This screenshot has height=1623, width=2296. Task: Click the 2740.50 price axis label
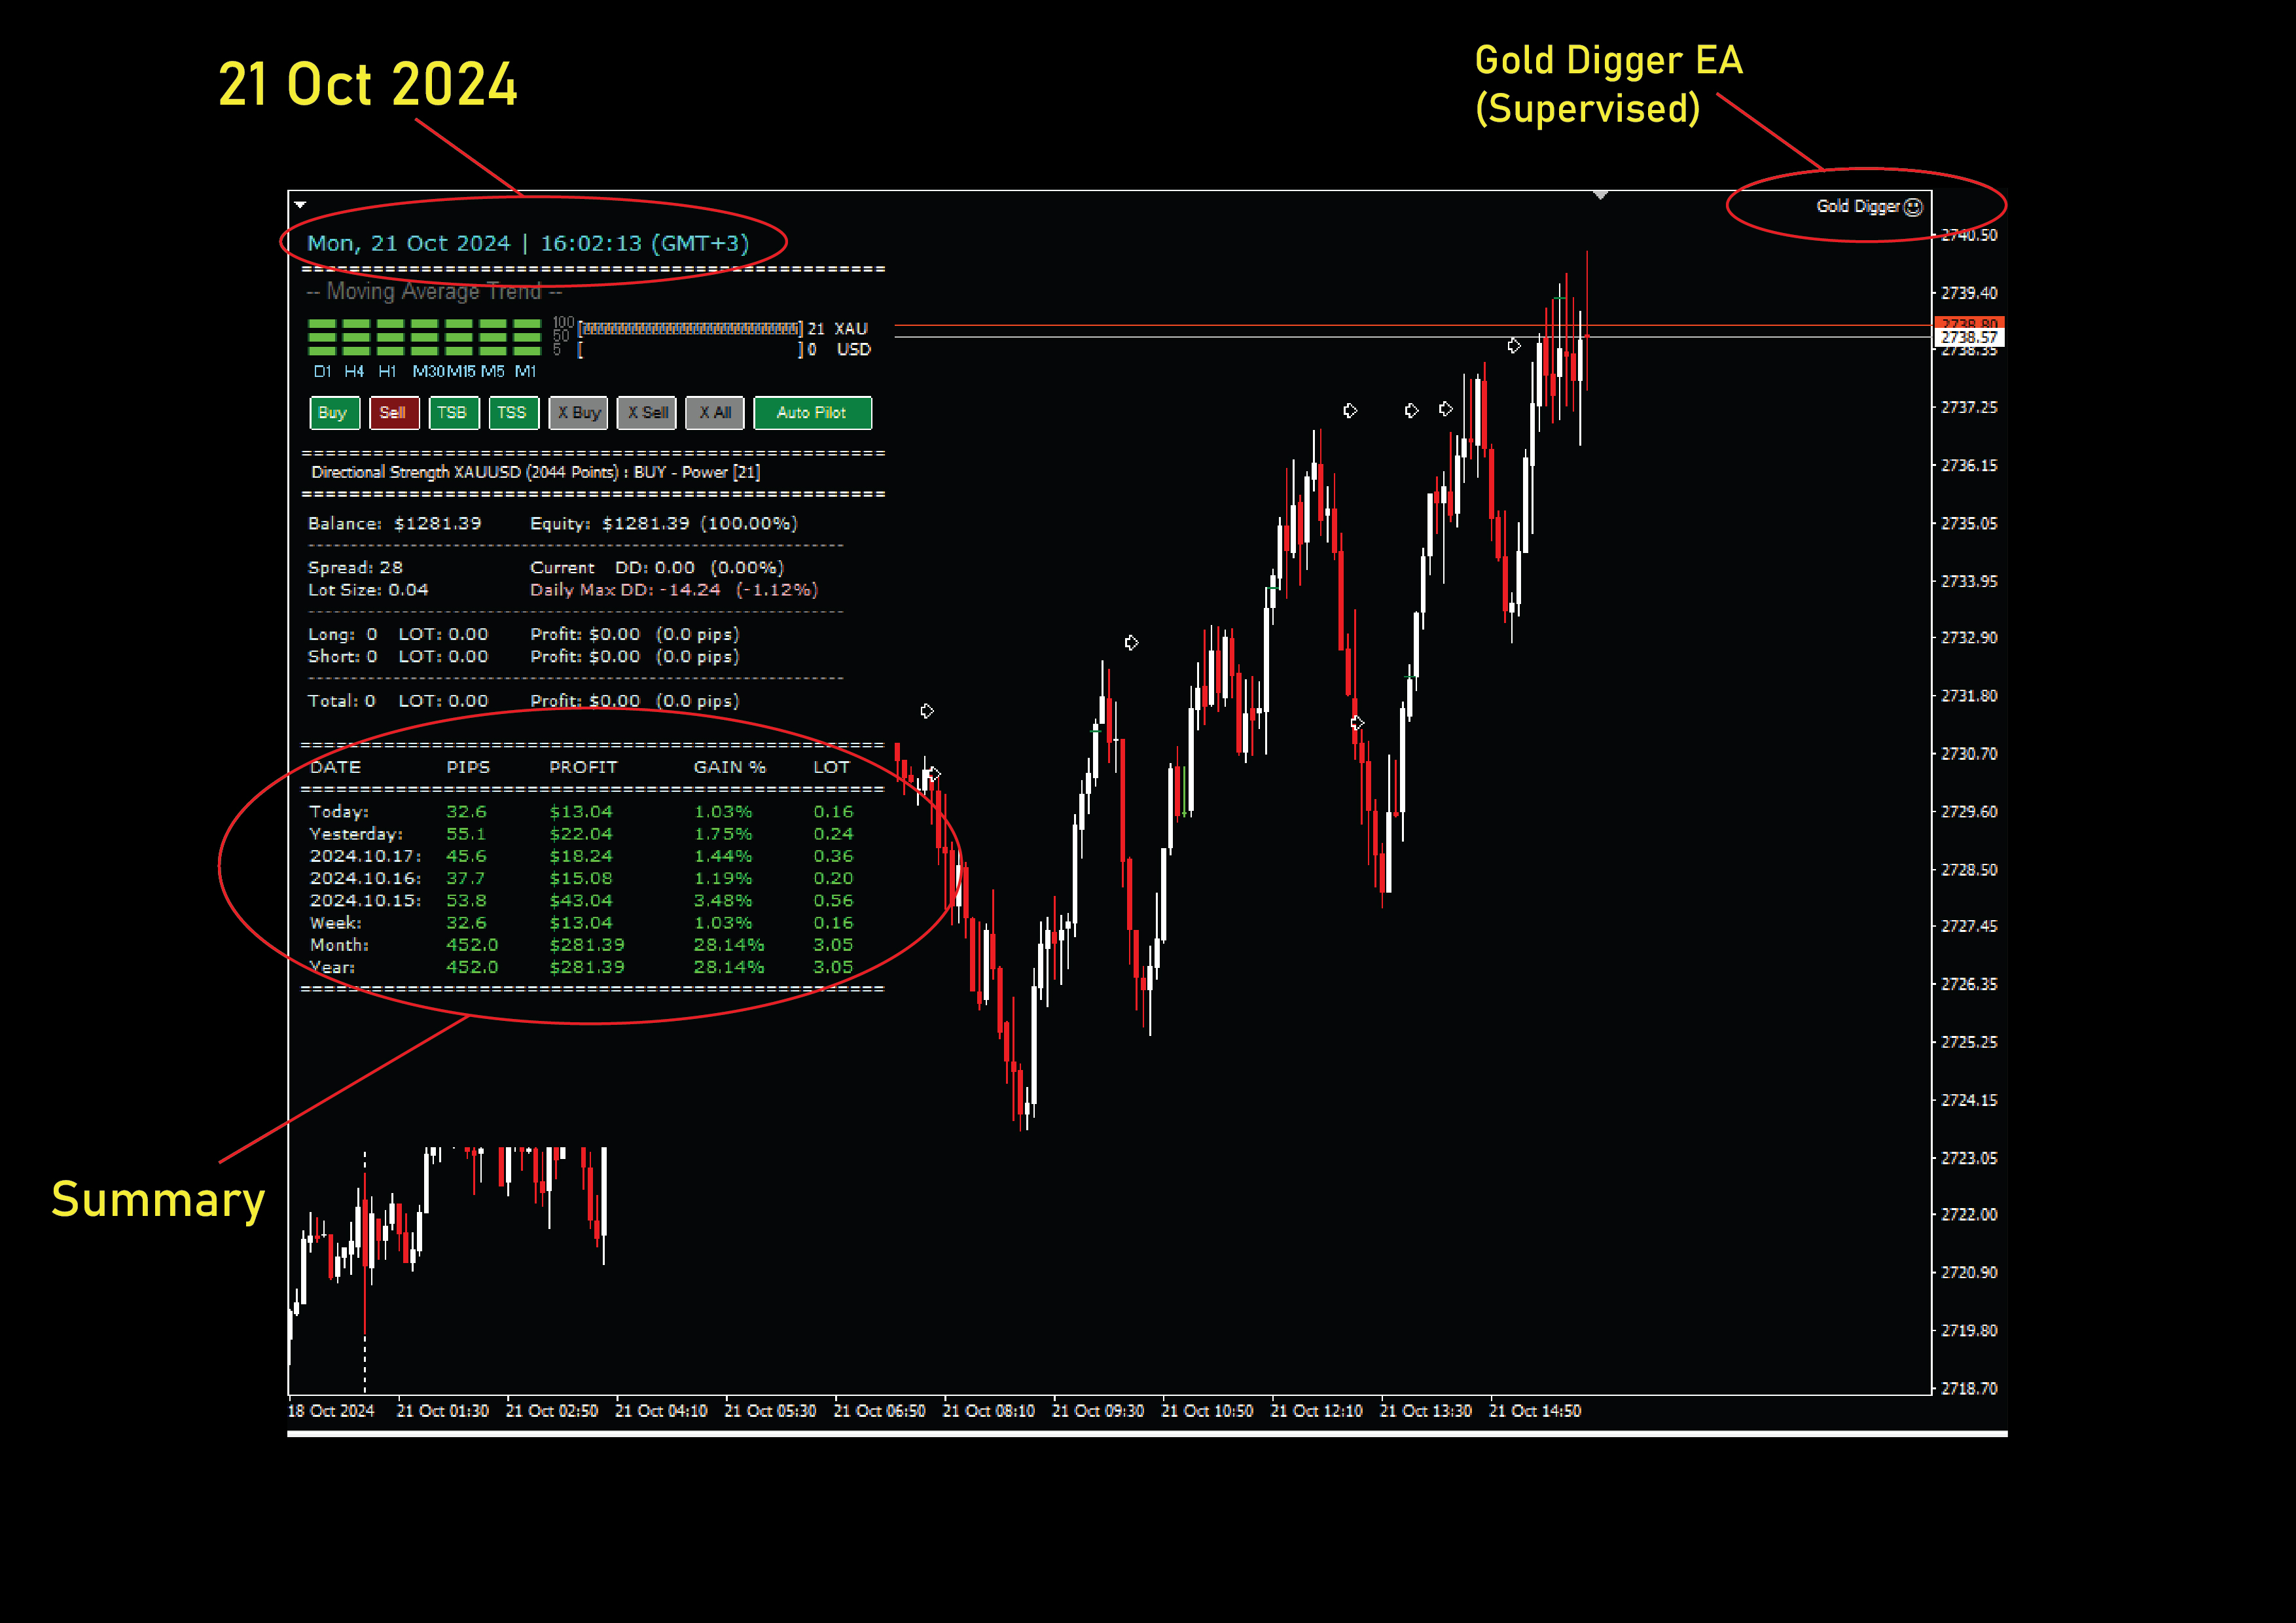click(1969, 235)
